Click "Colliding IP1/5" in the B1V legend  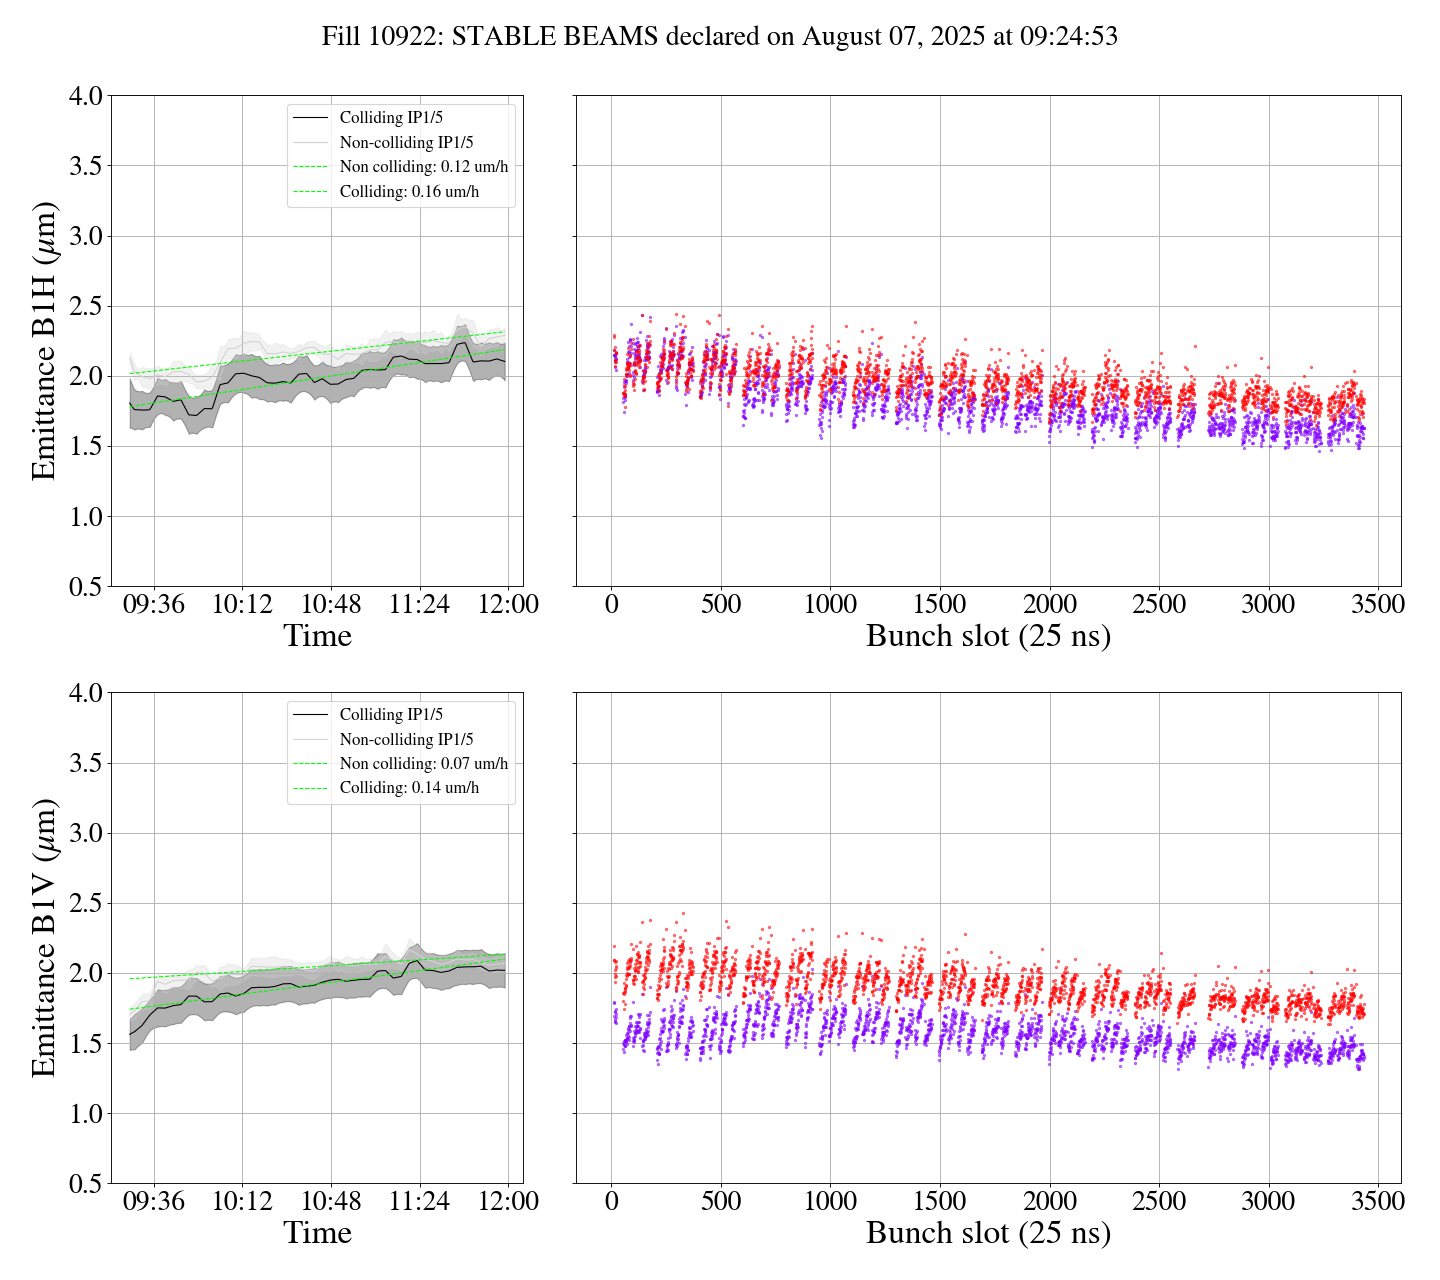point(391,715)
